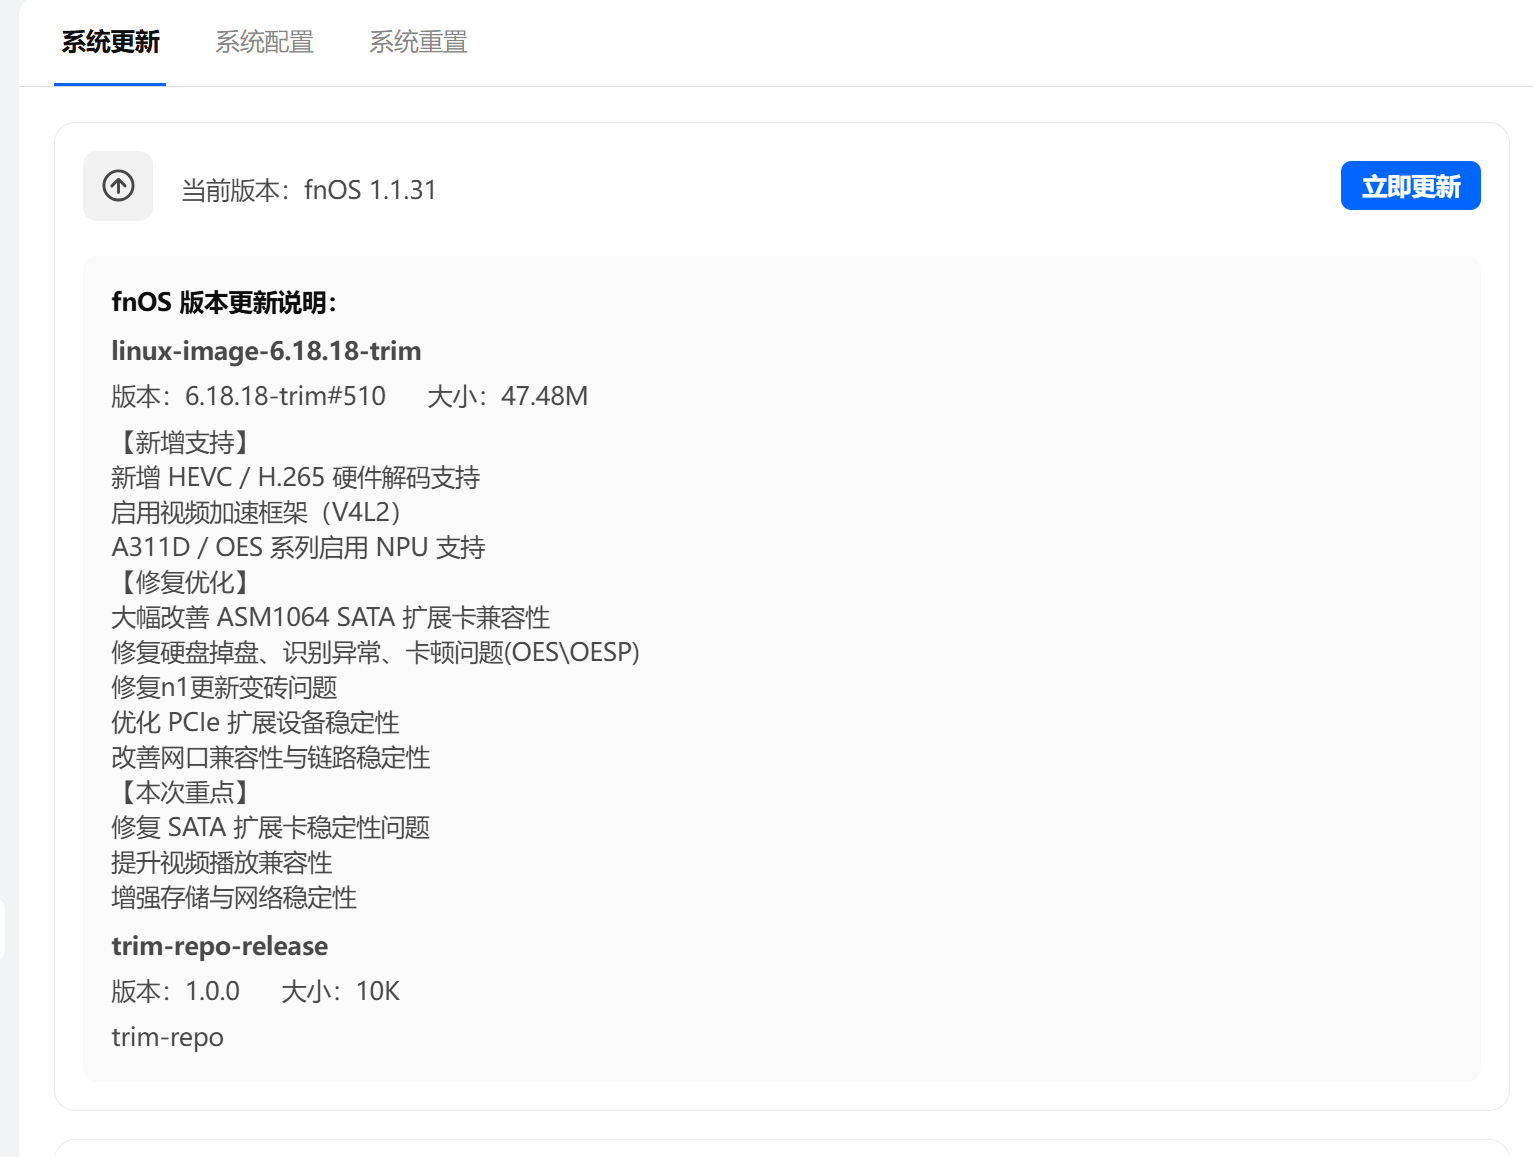Screen dimensions: 1533x1157
Task: Click the fnOS 版本更新说明 heading
Action: 224,302
